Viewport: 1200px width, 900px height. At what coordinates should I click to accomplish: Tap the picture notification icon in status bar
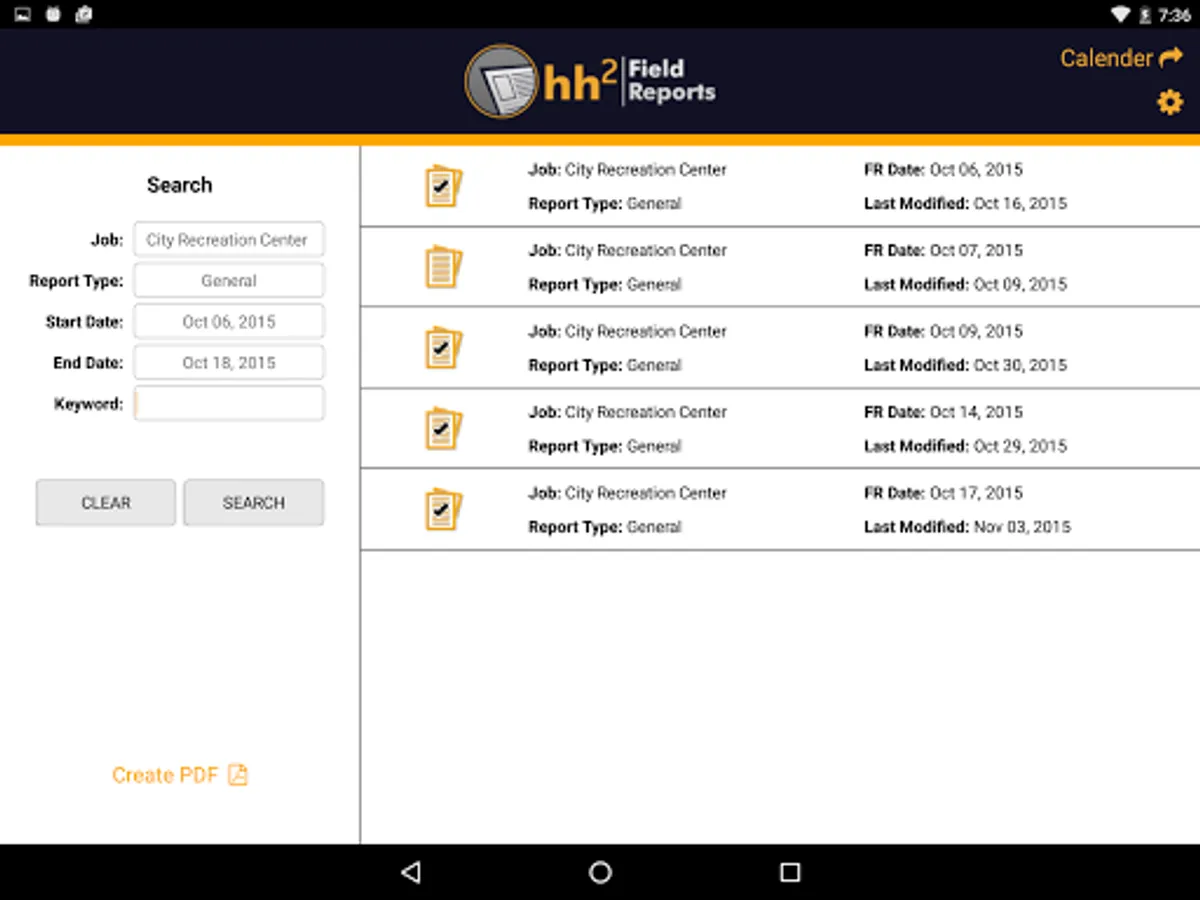pyautogui.click(x=23, y=14)
